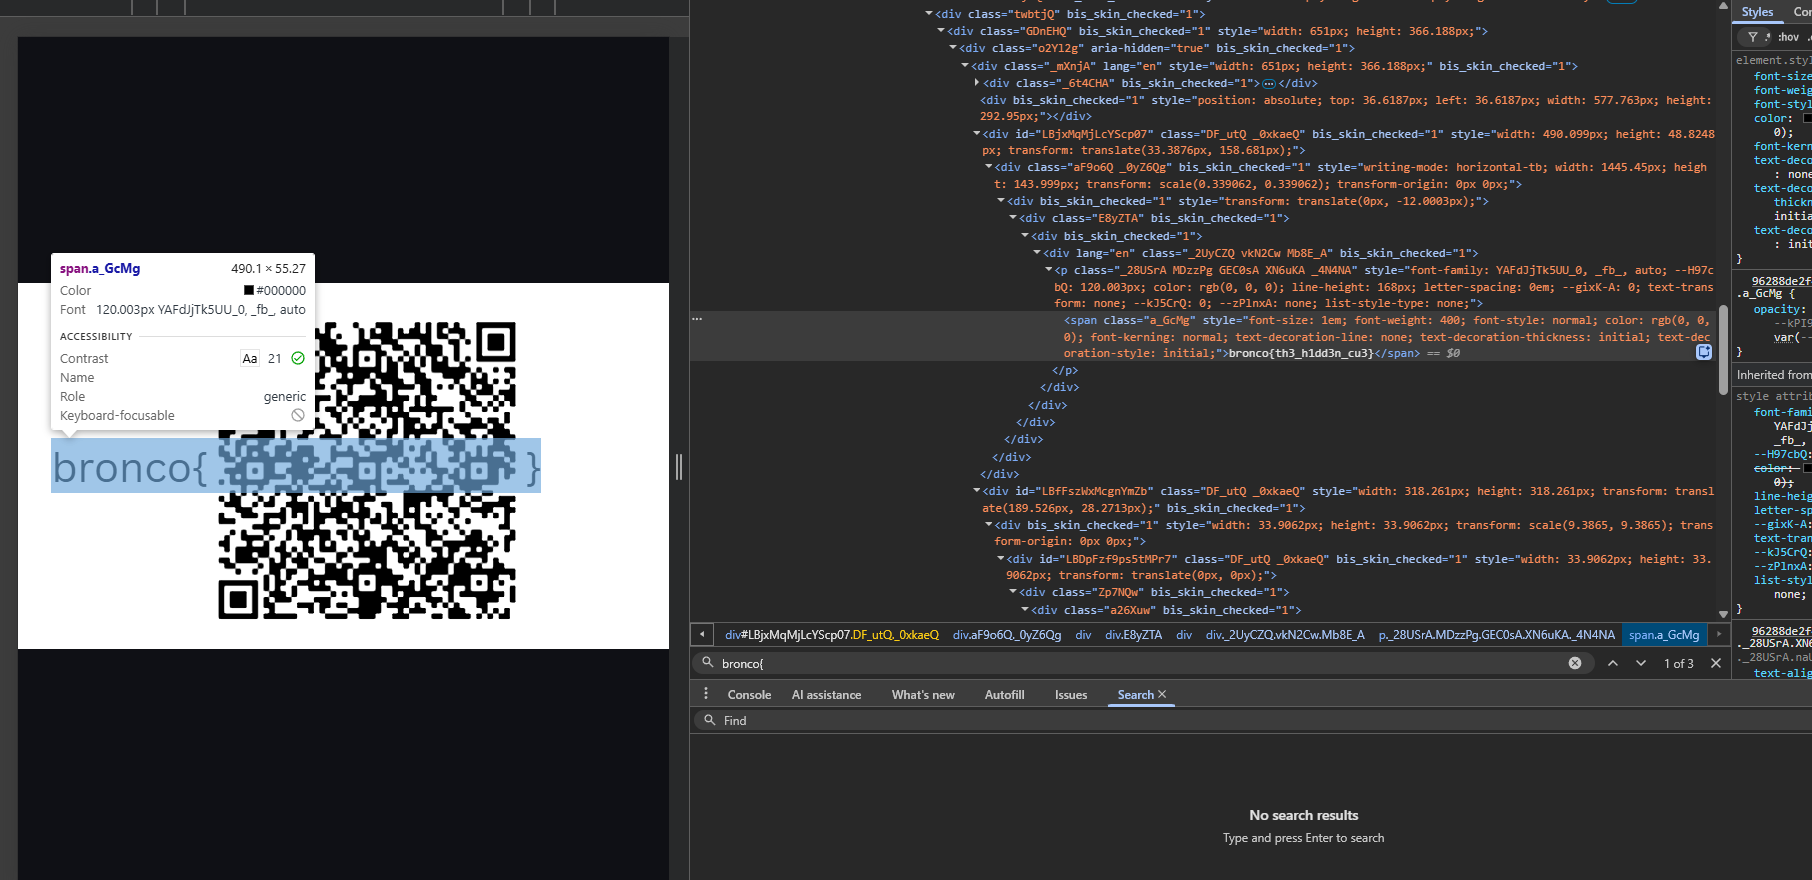Image resolution: width=1812 pixels, height=880 pixels.
Task: Select breadcrumb div.E8yZTA
Action: pos(1133,635)
